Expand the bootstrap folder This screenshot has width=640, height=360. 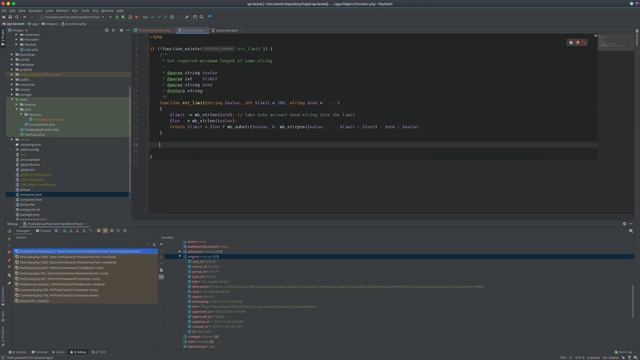12,55
